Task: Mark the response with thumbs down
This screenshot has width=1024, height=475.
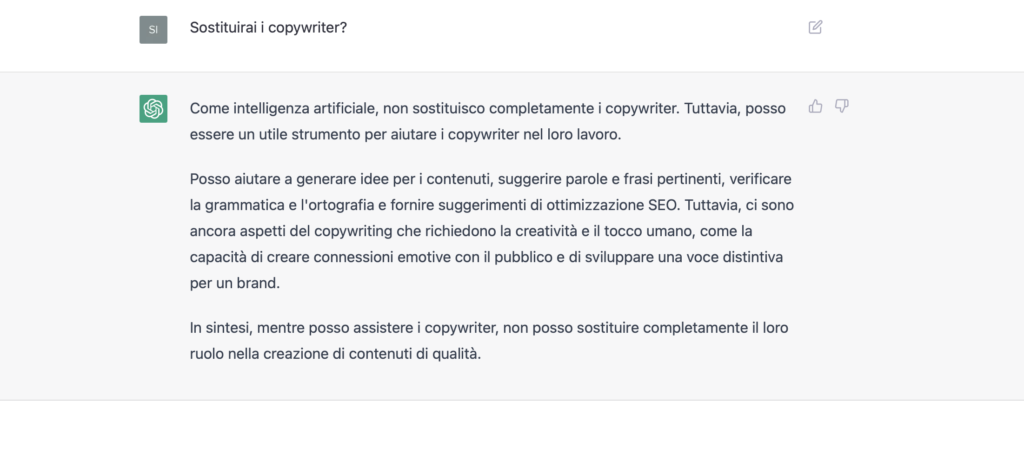Action: pos(842,106)
